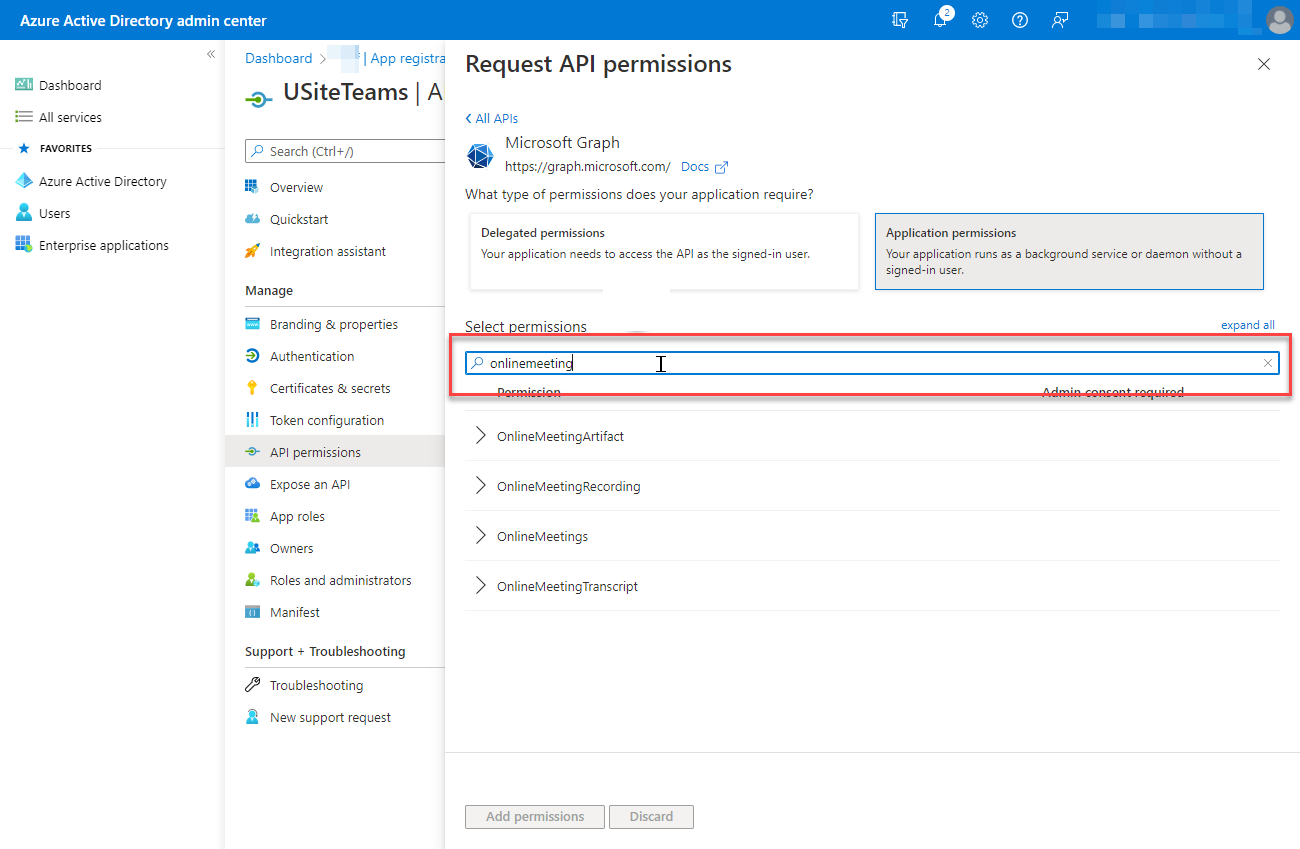The image size is (1300, 849).
Task: Expand OnlineMeetingRecording permission group
Action: [x=481, y=486]
